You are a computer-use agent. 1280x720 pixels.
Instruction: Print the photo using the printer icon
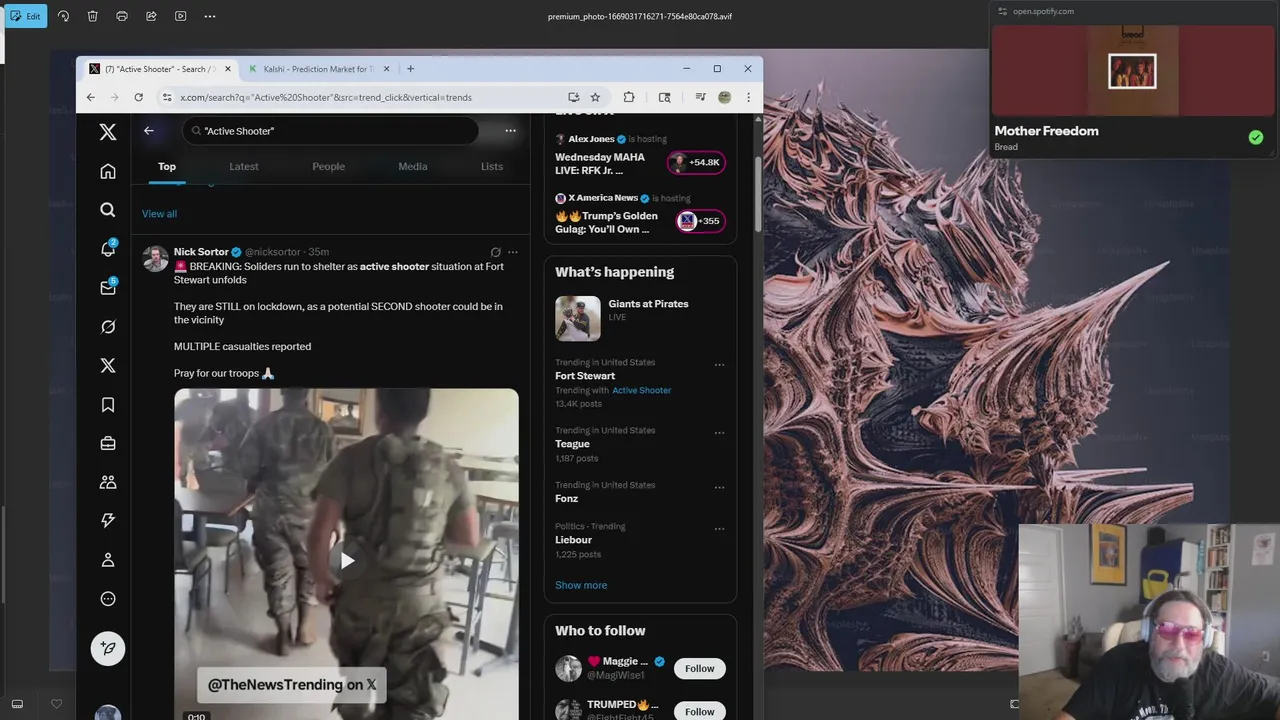click(x=122, y=16)
